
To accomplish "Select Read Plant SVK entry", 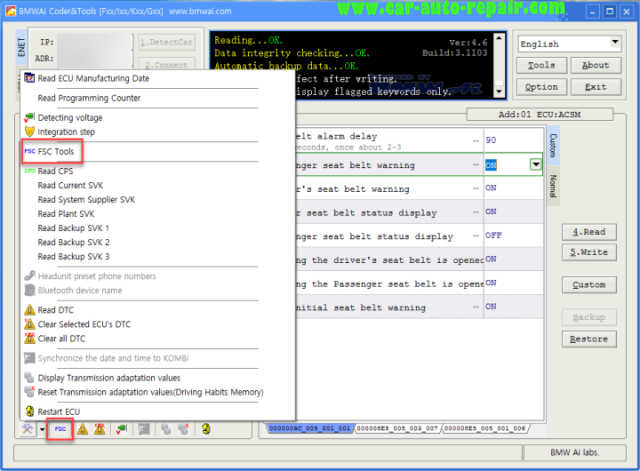I will tap(66, 214).
